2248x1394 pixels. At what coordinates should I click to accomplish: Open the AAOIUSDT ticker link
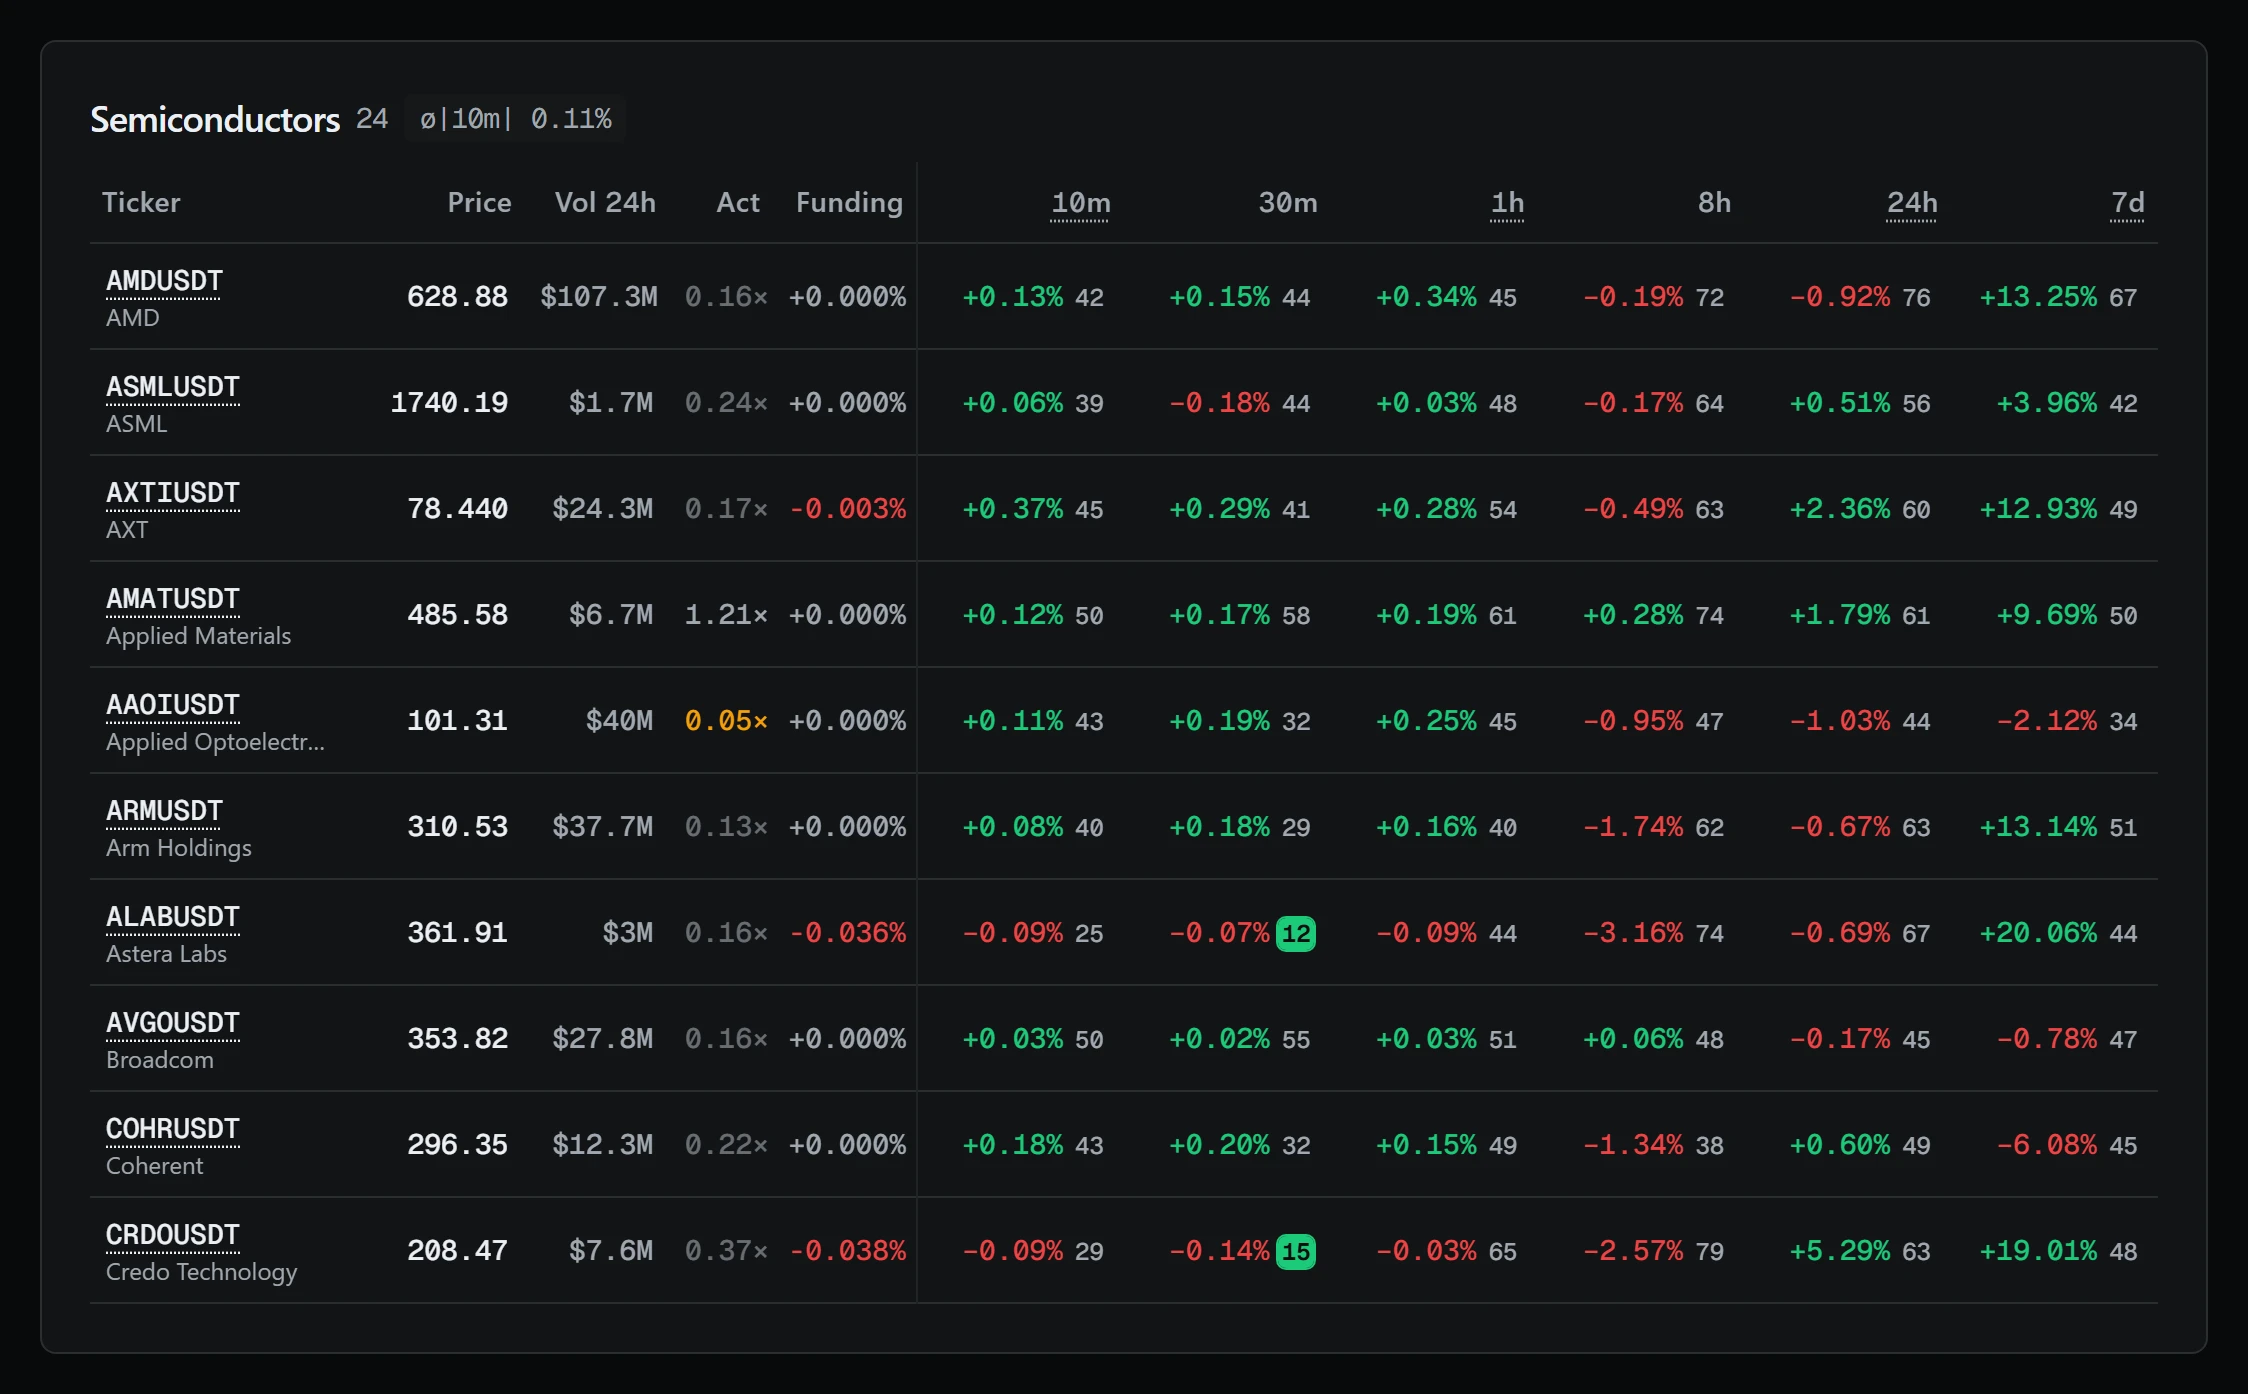click(172, 705)
